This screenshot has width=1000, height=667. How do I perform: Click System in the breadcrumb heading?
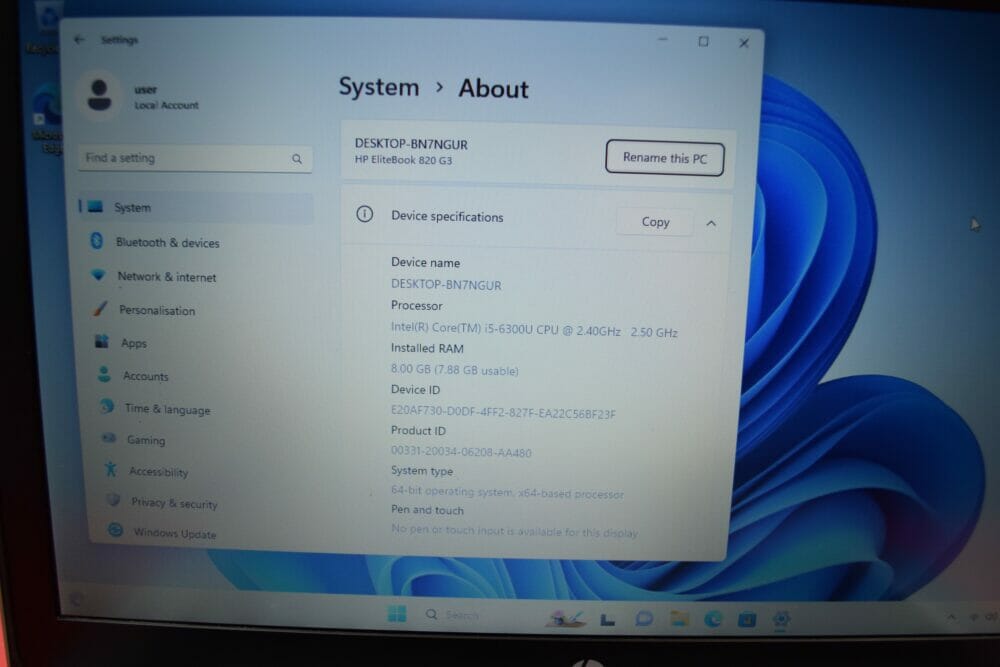click(379, 87)
